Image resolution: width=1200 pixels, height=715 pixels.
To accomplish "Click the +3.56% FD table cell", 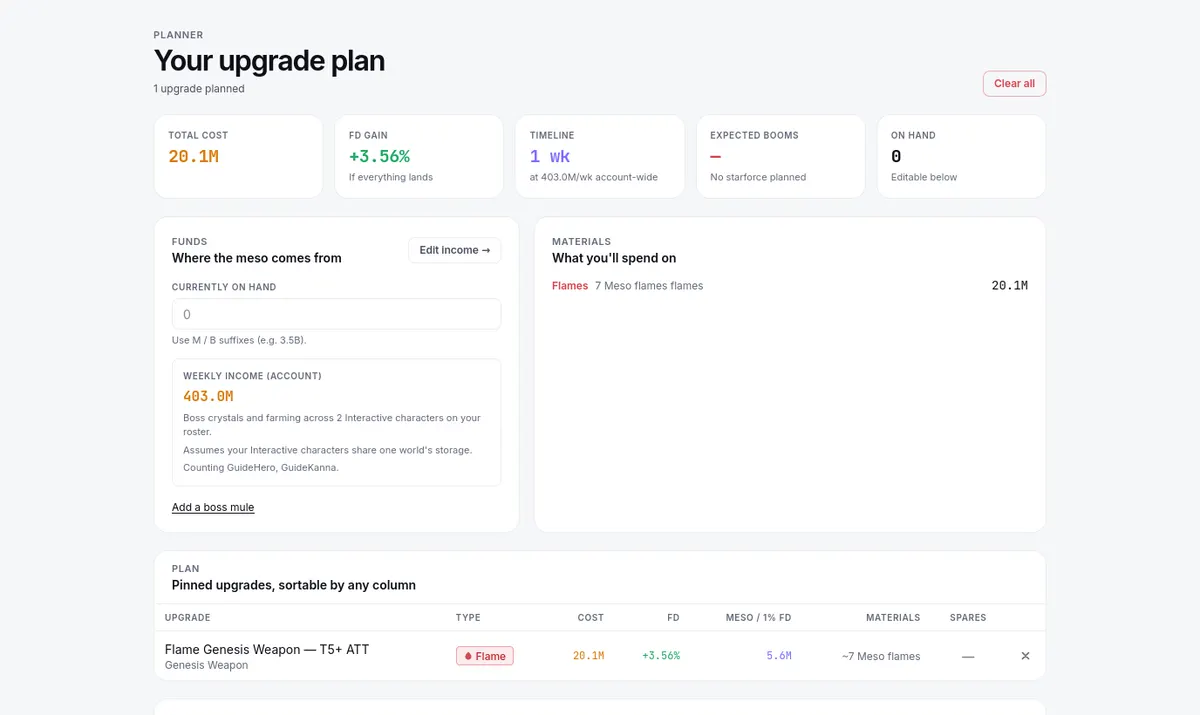I will coord(661,656).
